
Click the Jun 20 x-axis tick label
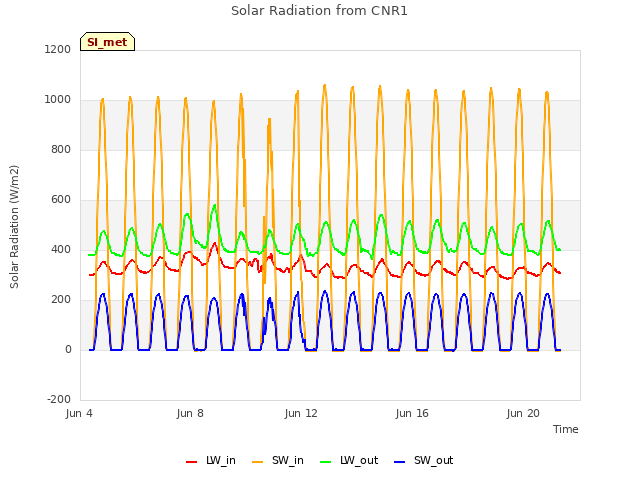523,413
